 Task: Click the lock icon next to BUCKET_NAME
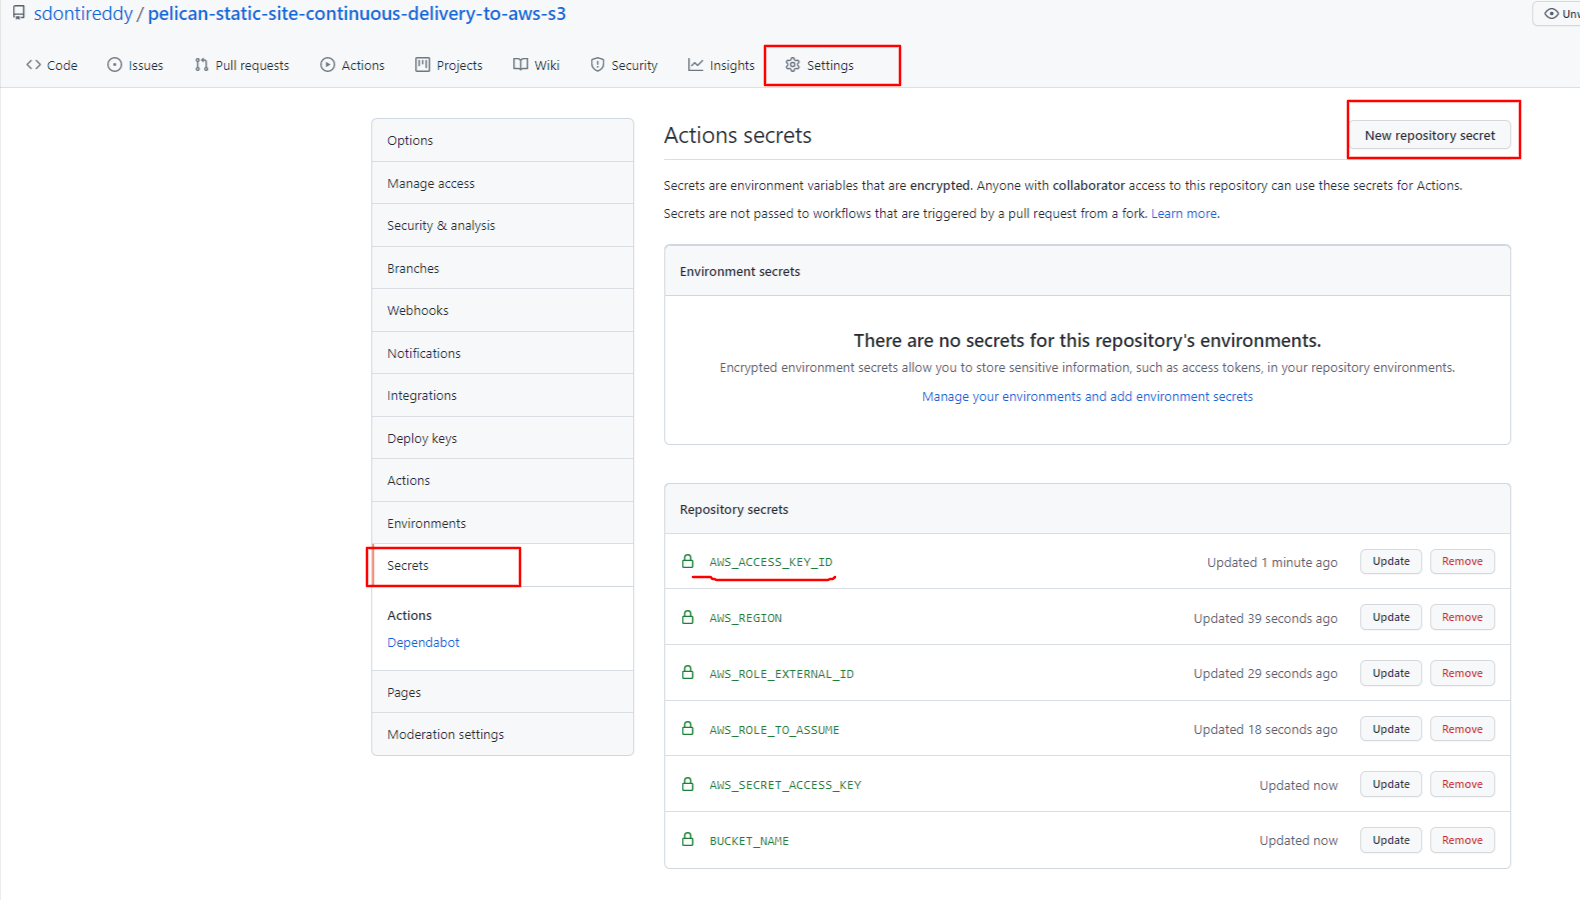[688, 840]
